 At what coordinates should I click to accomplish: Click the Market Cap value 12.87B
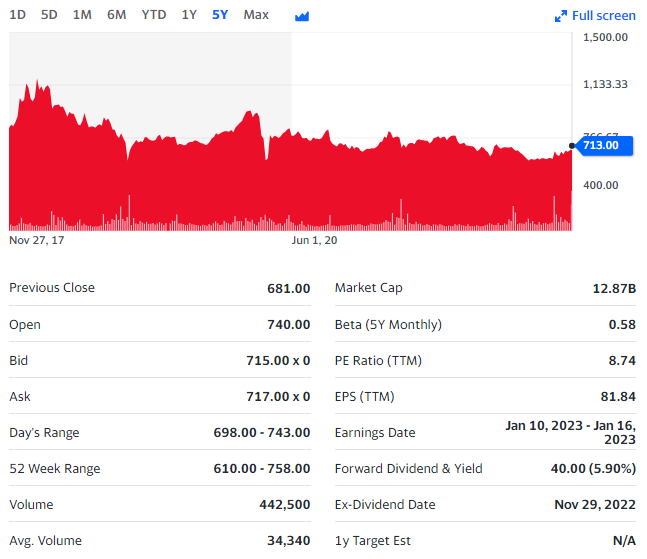(x=614, y=288)
